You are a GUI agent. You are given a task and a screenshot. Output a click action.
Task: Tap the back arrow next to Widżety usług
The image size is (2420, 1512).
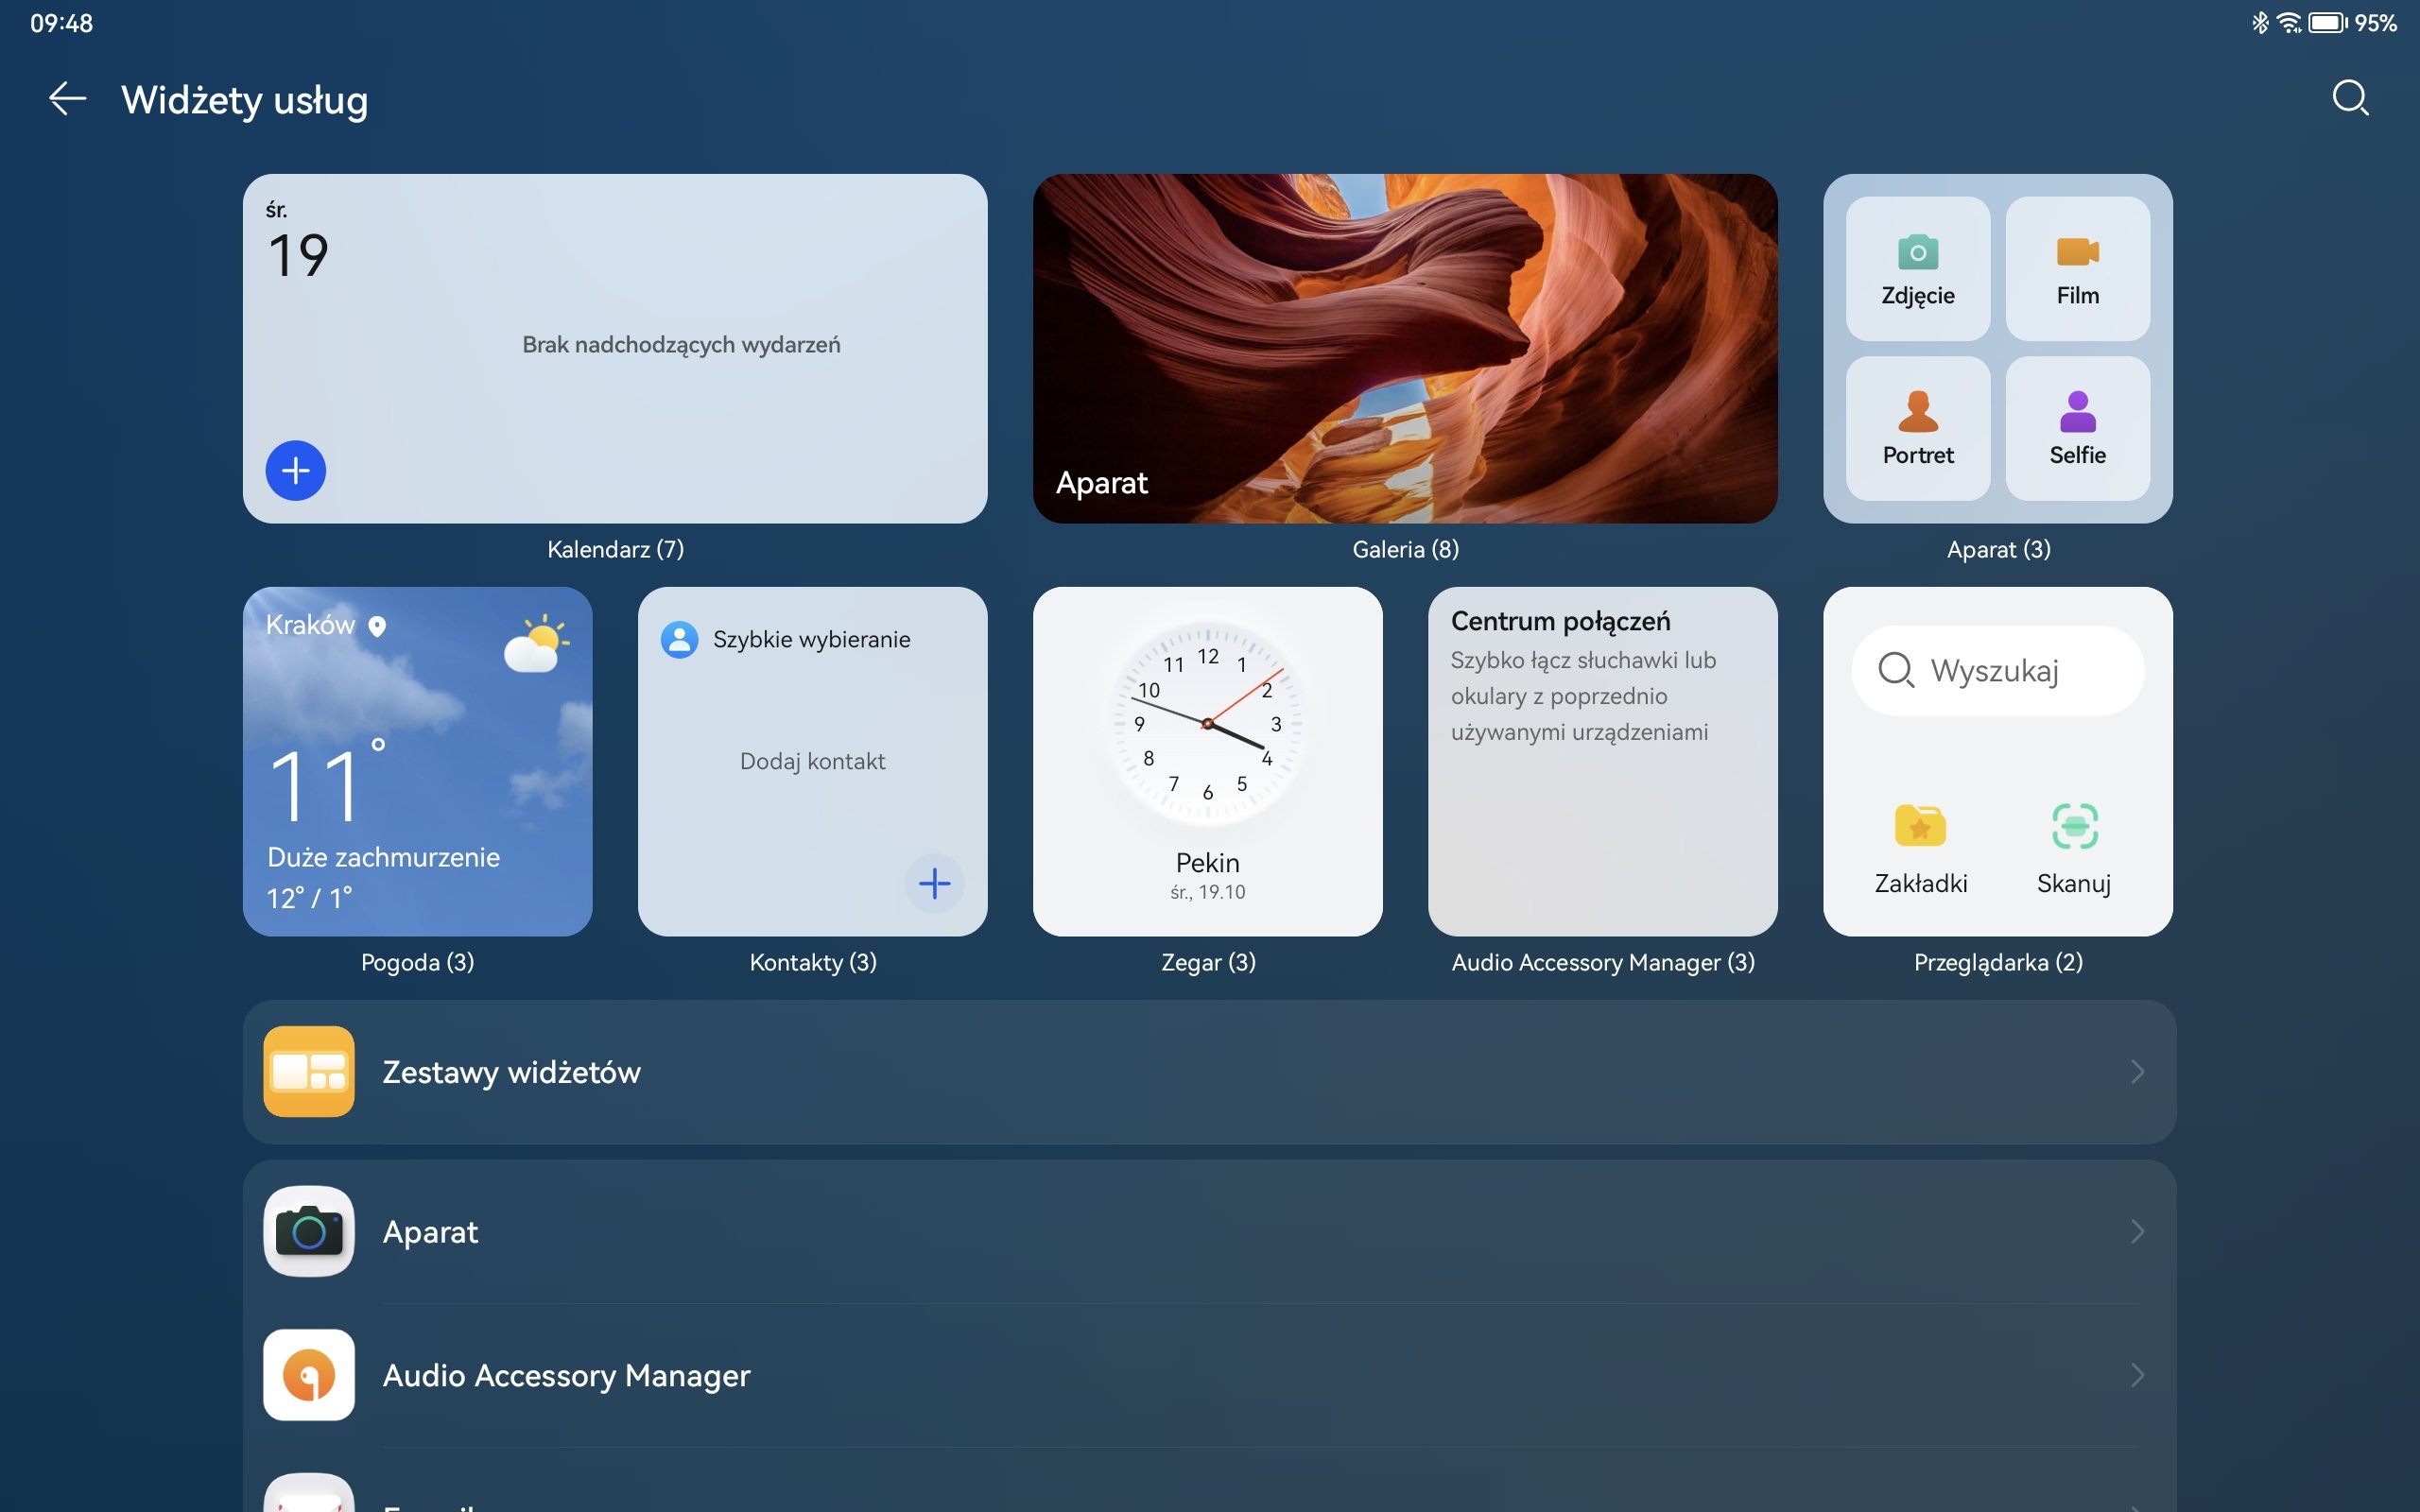(x=67, y=99)
